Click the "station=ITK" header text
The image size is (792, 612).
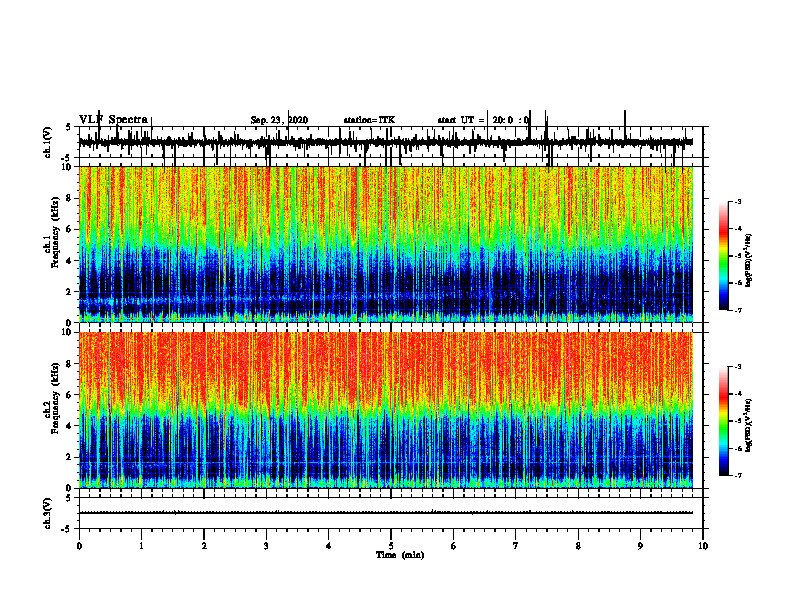point(369,120)
